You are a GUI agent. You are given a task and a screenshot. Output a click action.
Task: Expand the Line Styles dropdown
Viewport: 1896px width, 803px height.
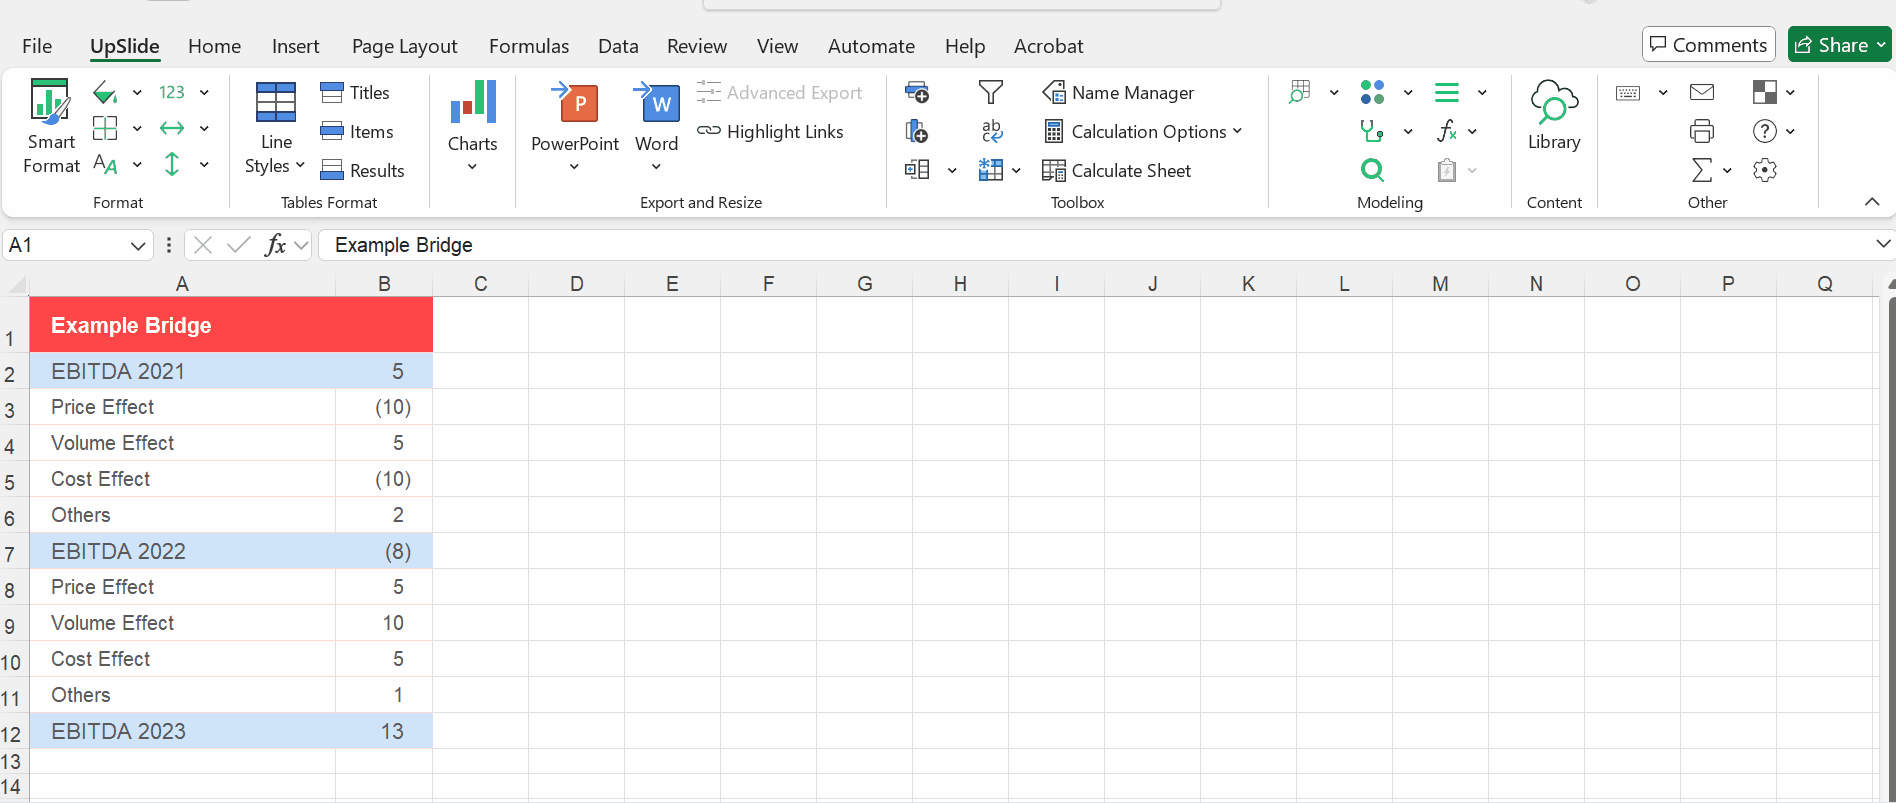pyautogui.click(x=300, y=165)
